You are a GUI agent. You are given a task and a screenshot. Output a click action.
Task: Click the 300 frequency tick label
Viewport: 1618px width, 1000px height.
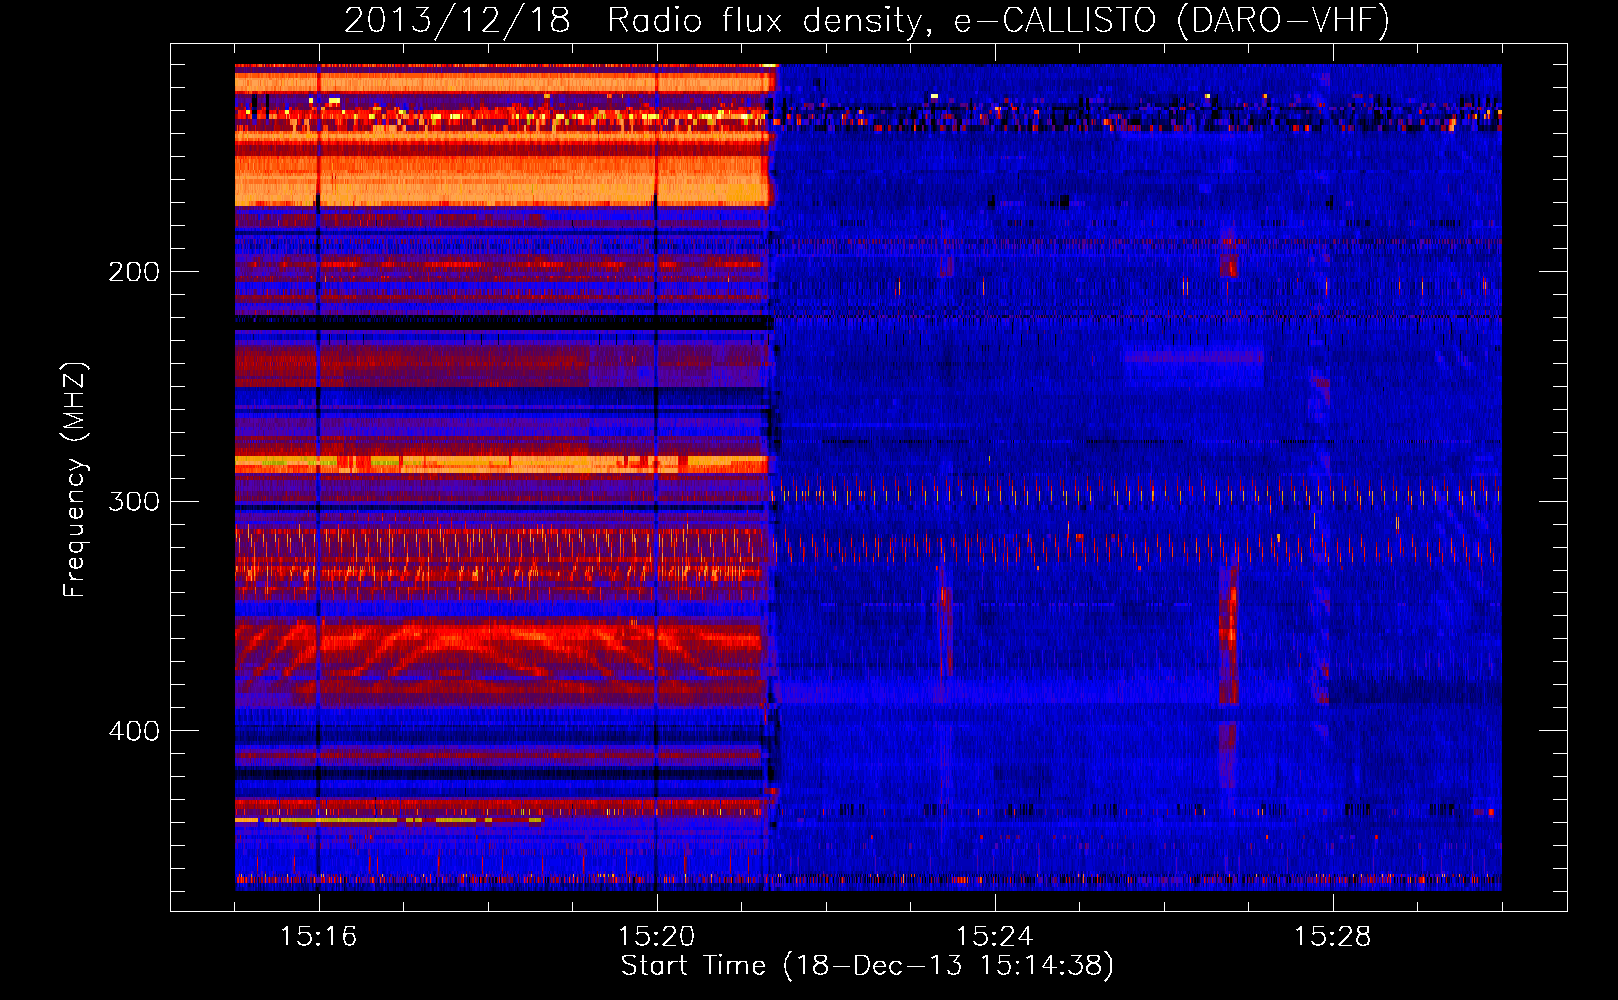tap(134, 501)
